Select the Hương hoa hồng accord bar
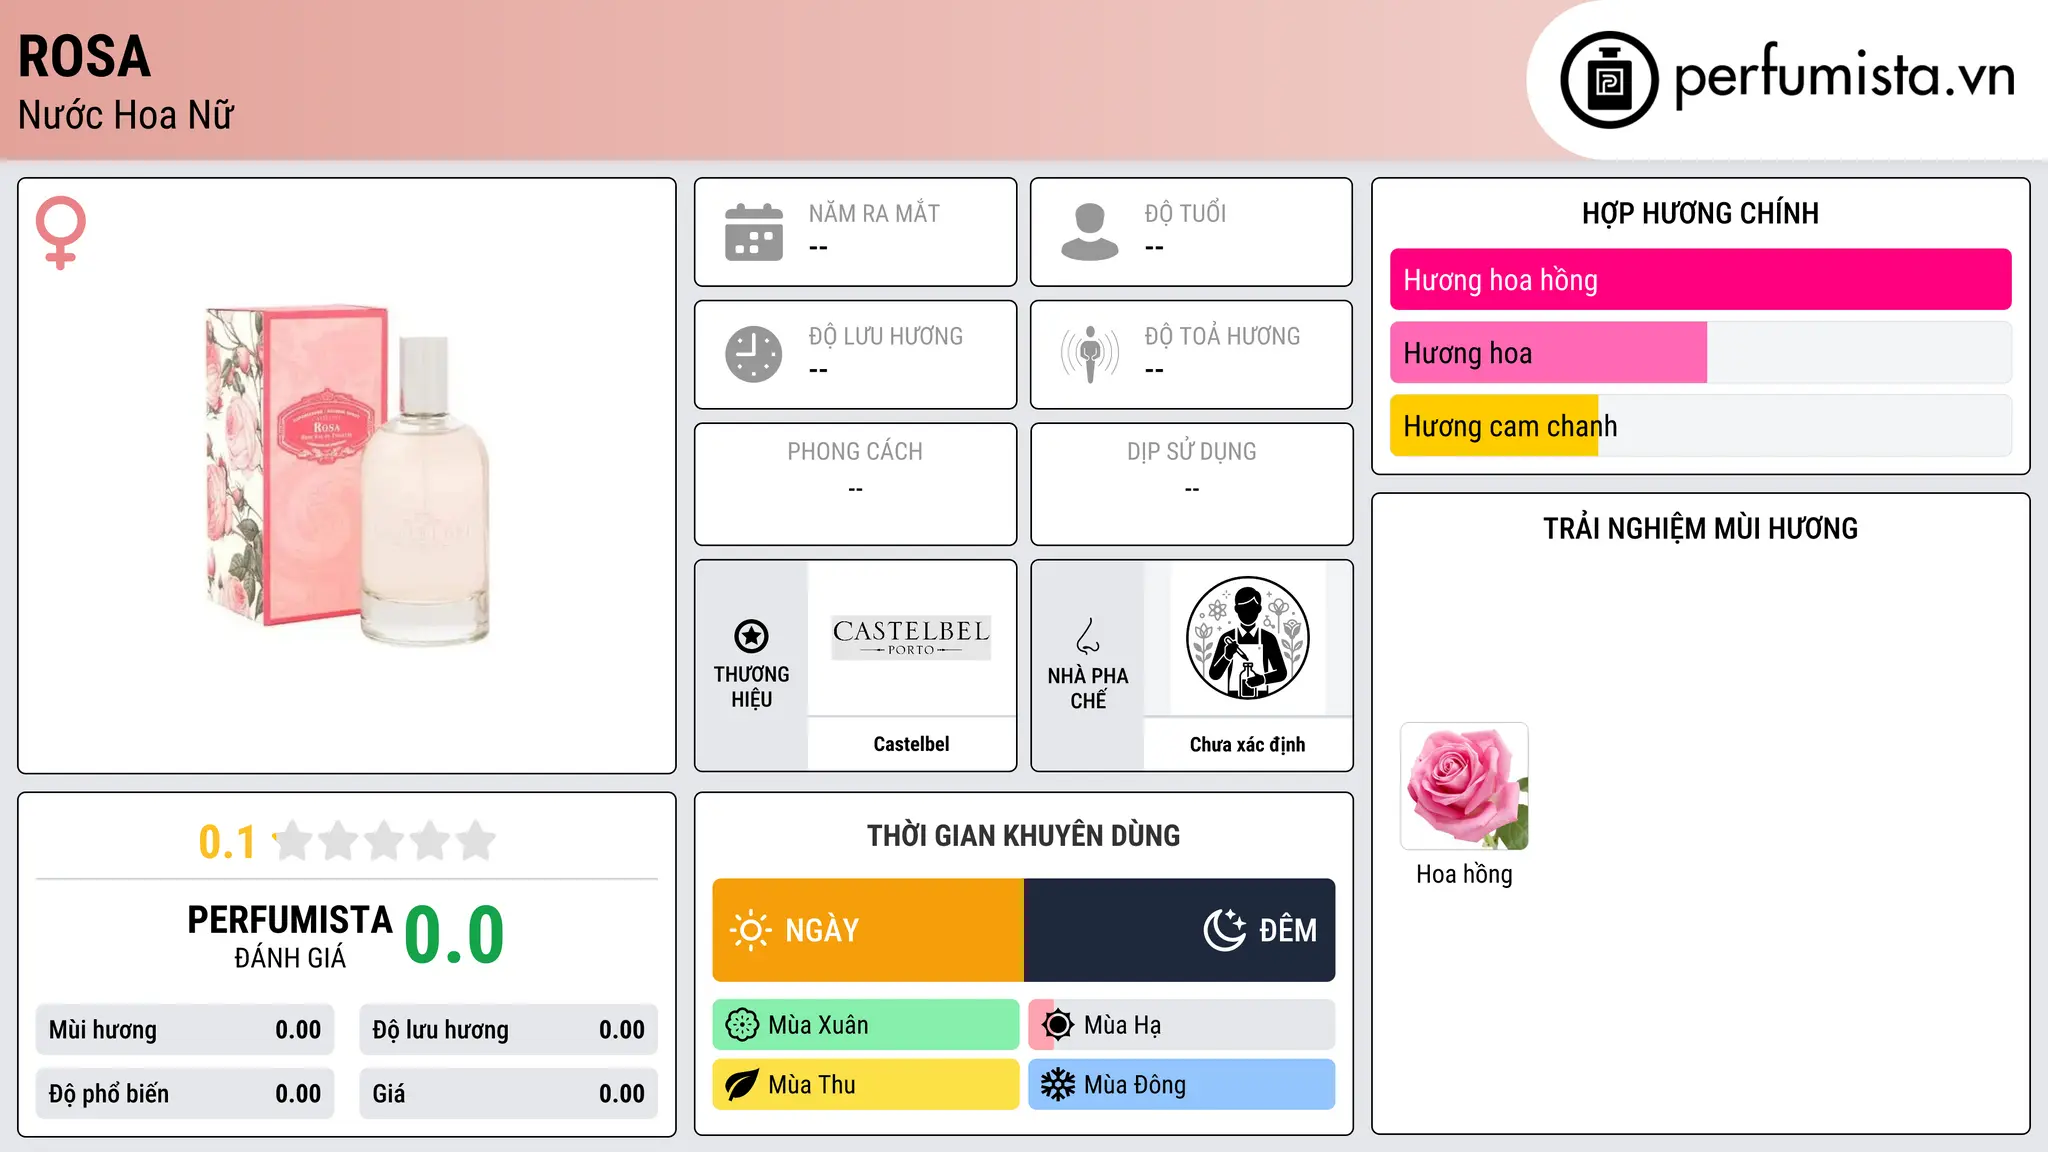 pos(1700,280)
